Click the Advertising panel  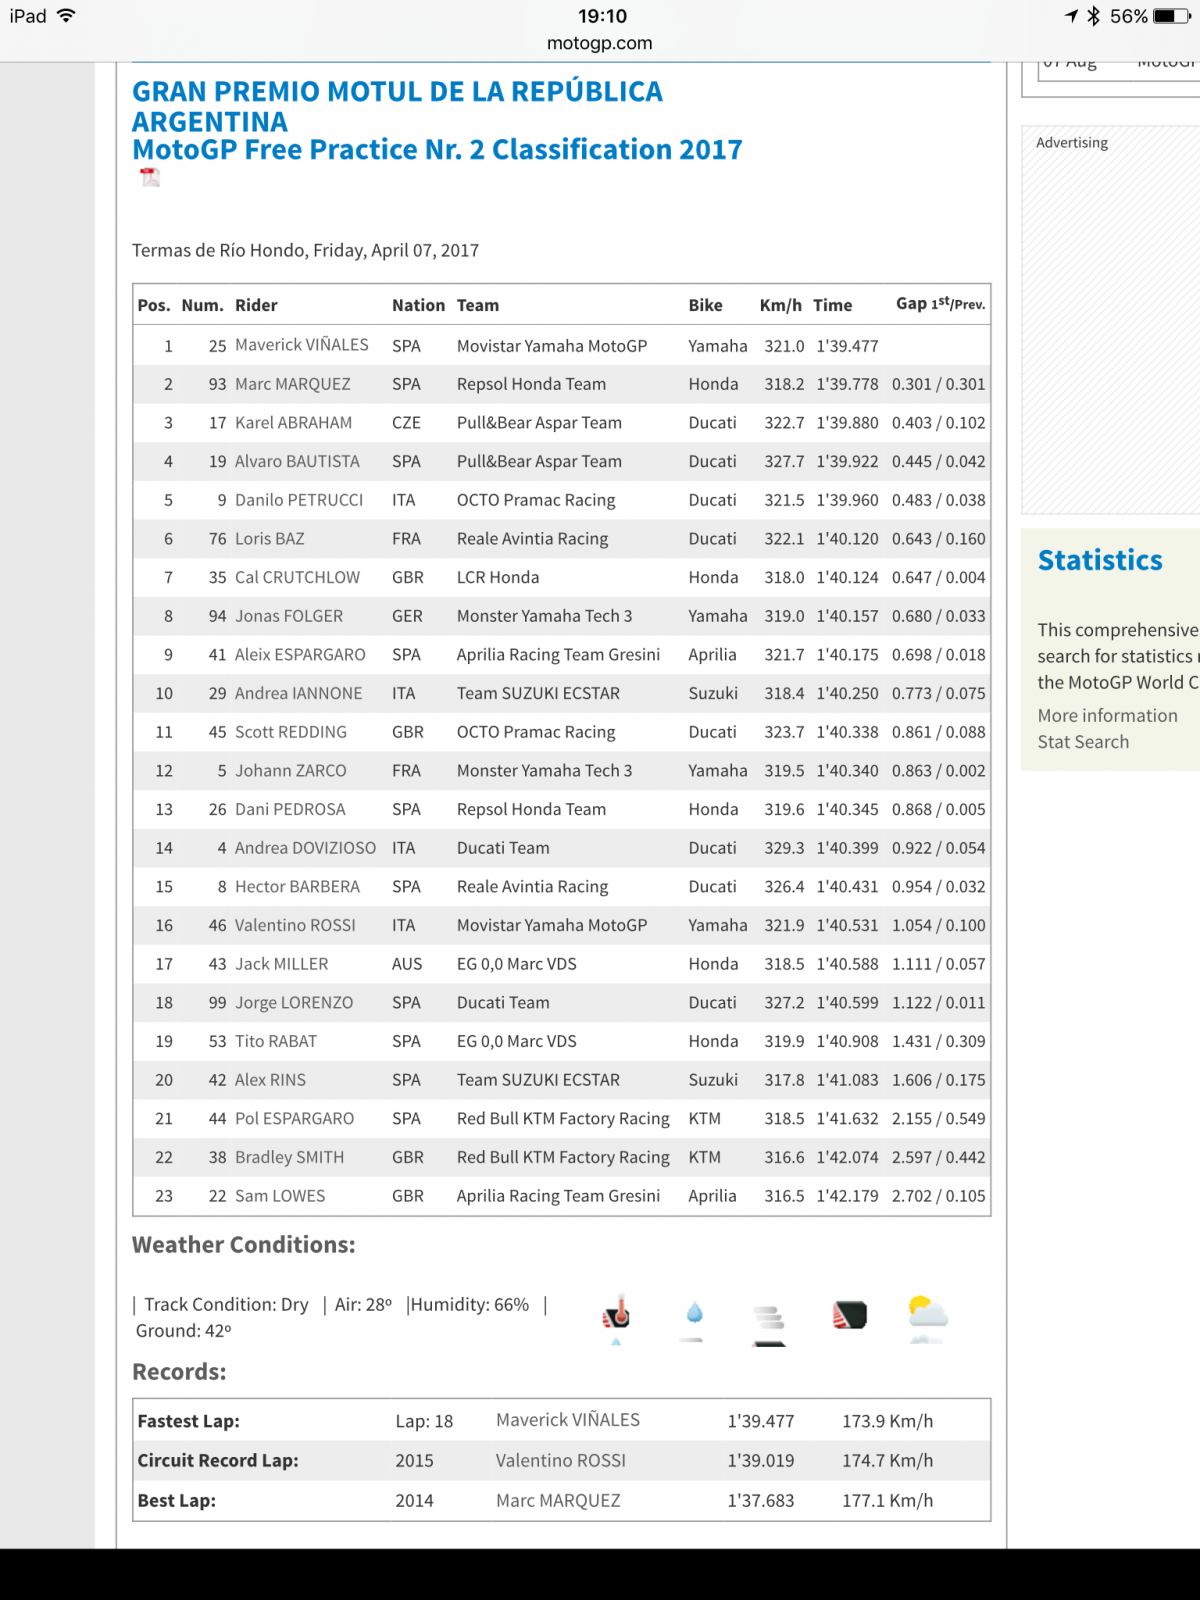tap(1111, 320)
